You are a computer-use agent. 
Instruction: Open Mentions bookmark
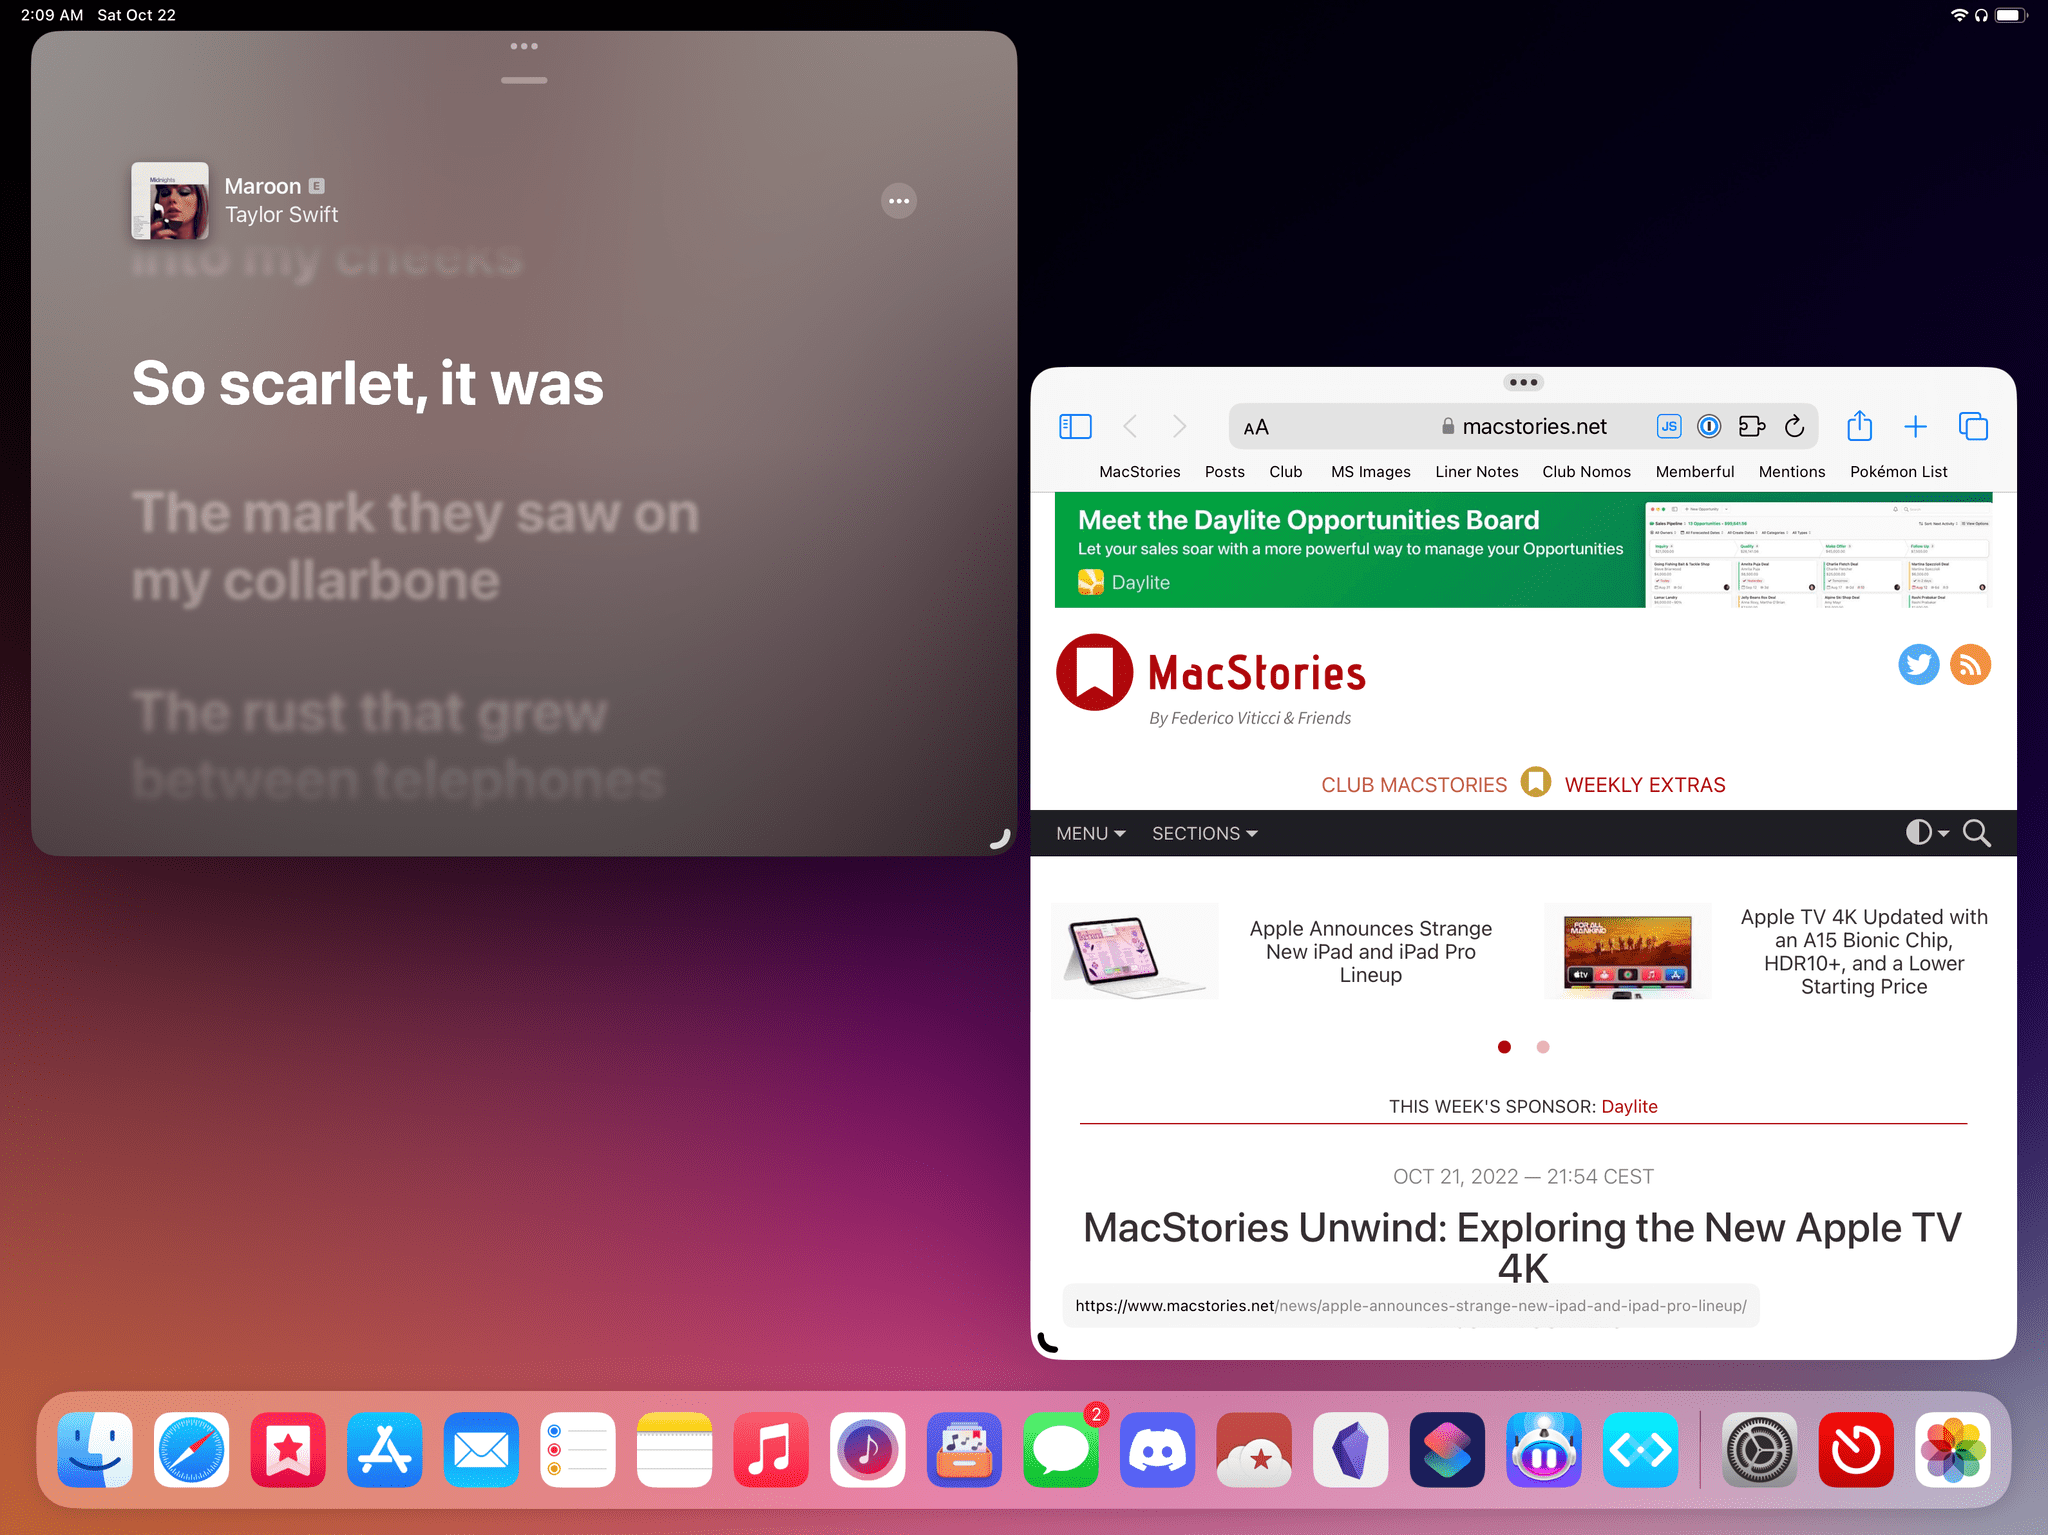click(x=1791, y=472)
